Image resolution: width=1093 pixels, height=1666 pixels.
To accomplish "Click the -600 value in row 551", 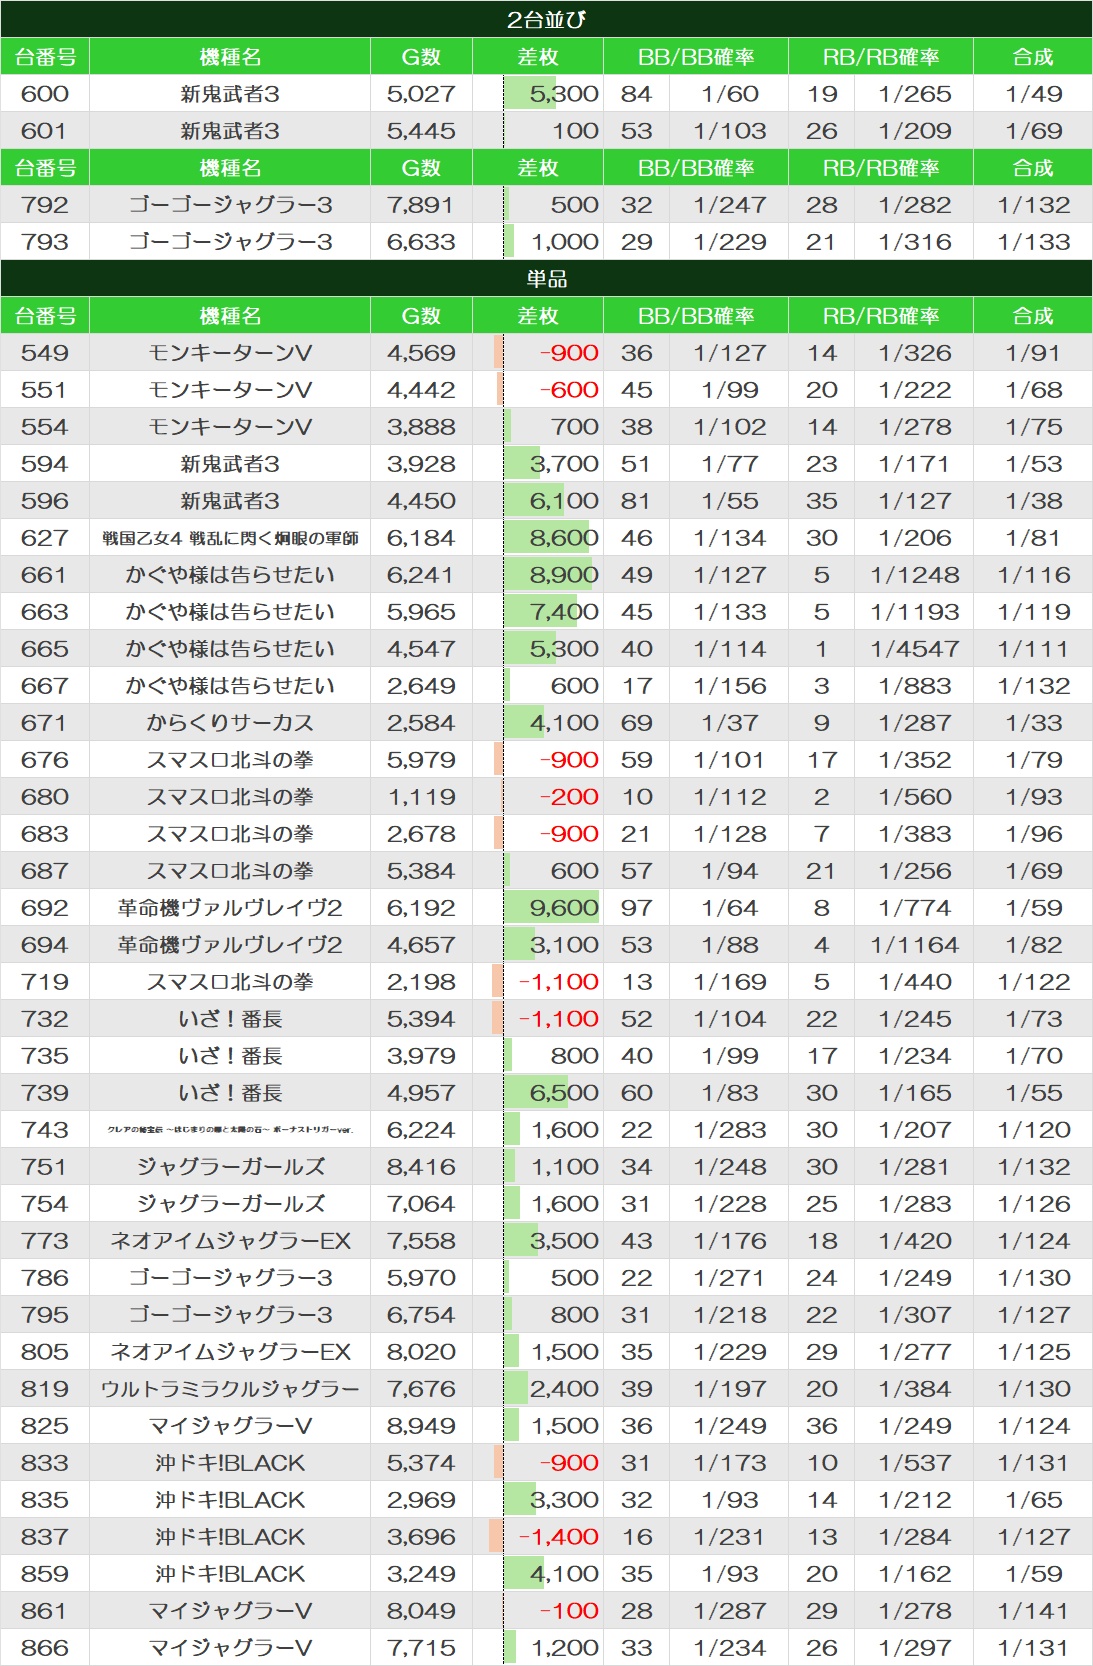I will click(569, 390).
